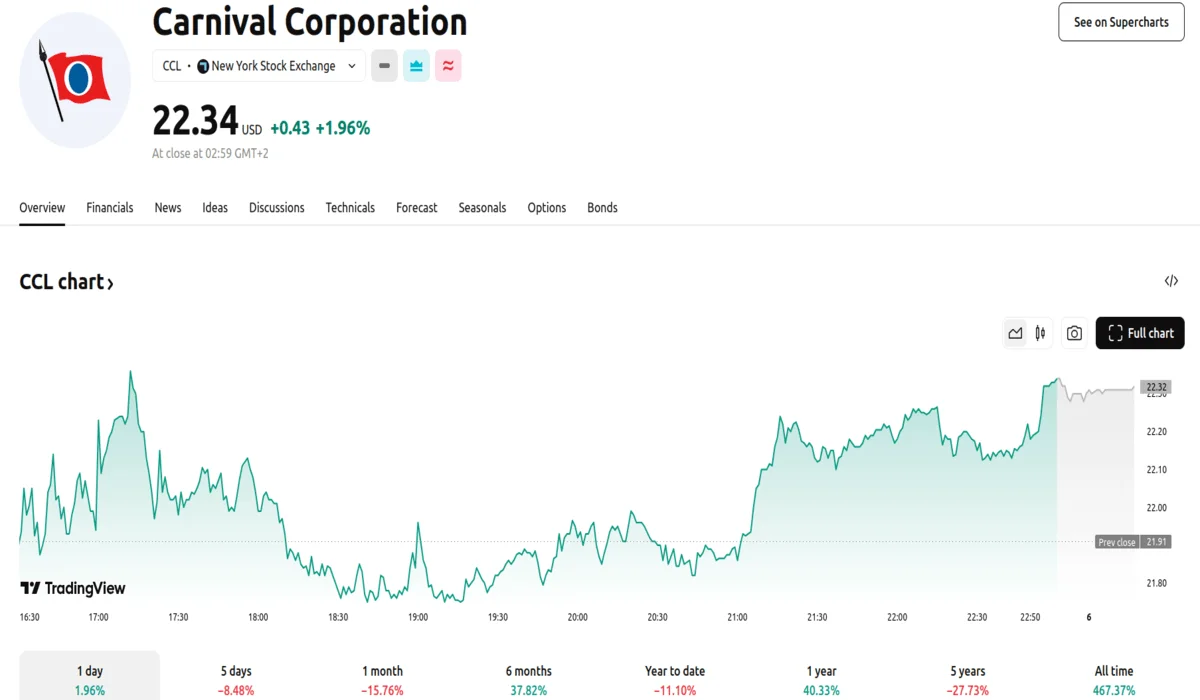Switch to the Technicals tab
Viewport: 1200px width, 700px height.
350,208
